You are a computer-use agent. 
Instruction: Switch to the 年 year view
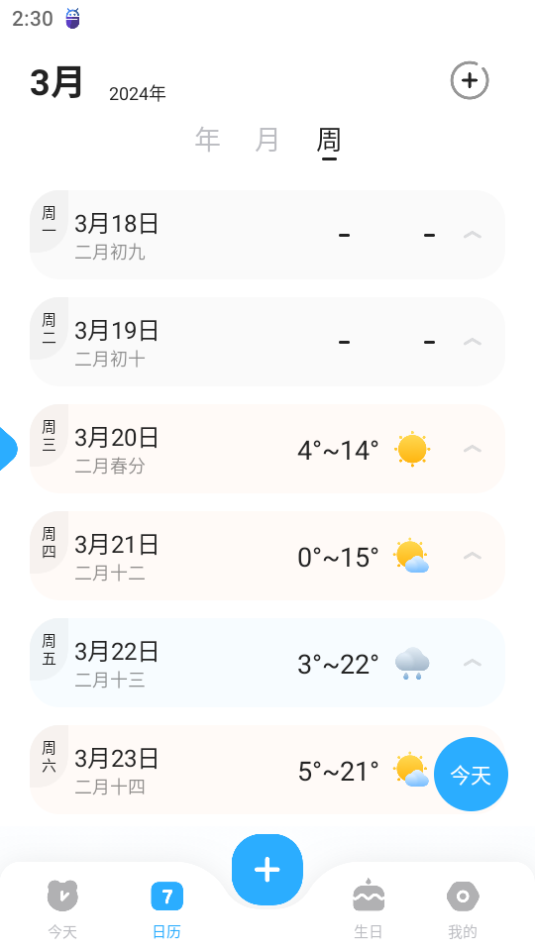tap(207, 139)
